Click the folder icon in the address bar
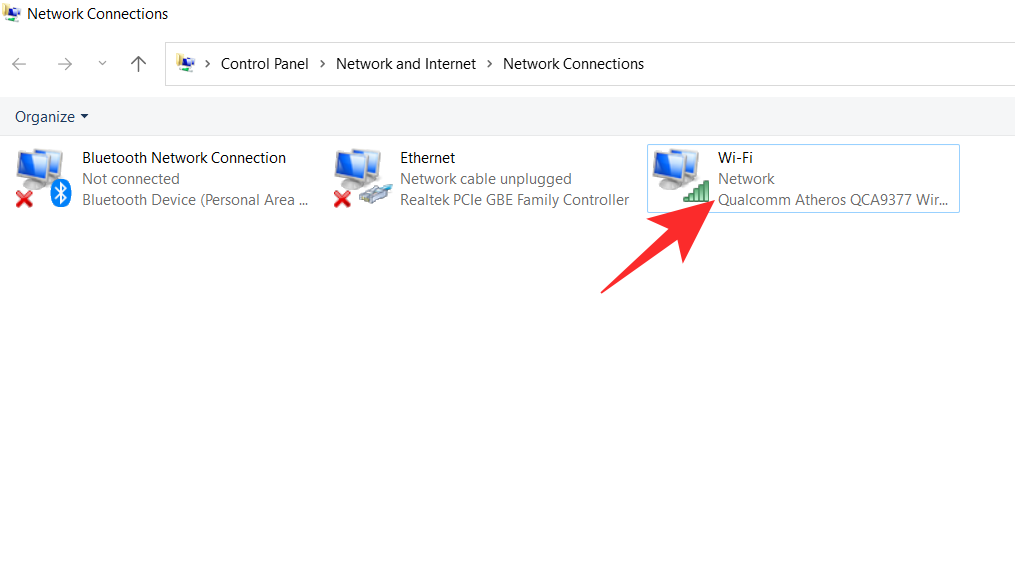This screenshot has height=580, width=1015. [185, 63]
